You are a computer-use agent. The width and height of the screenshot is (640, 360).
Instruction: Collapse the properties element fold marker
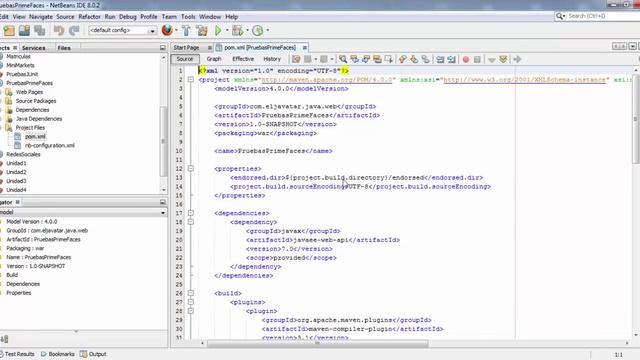pyautogui.click(x=191, y=169)
